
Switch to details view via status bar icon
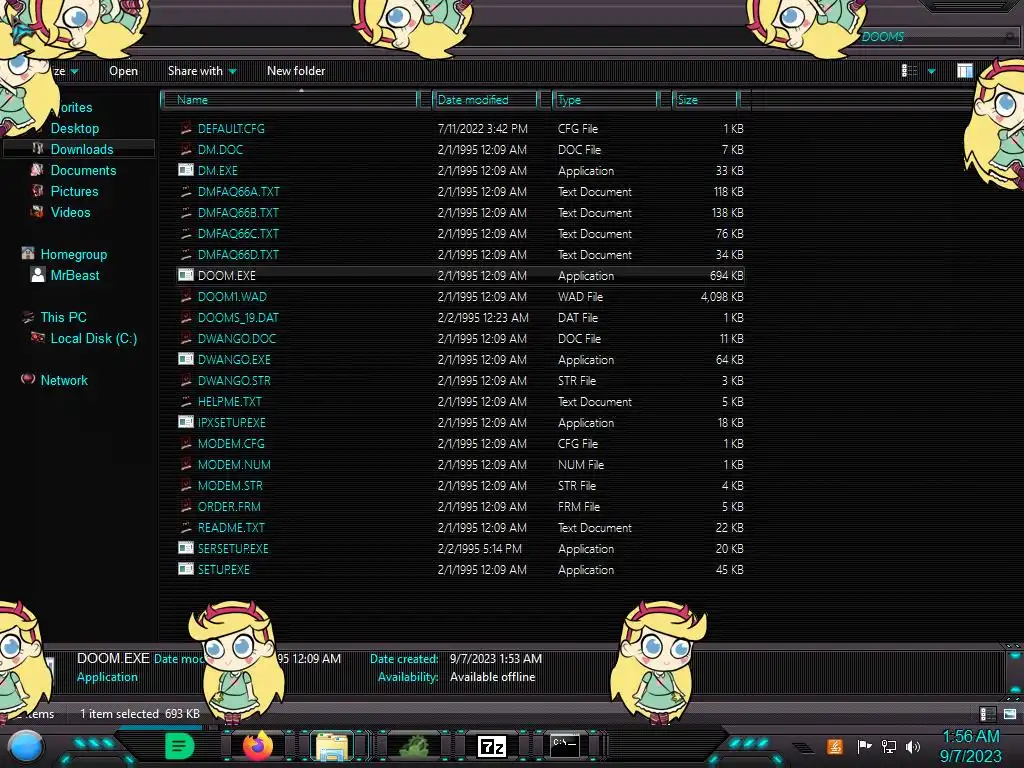987,714
